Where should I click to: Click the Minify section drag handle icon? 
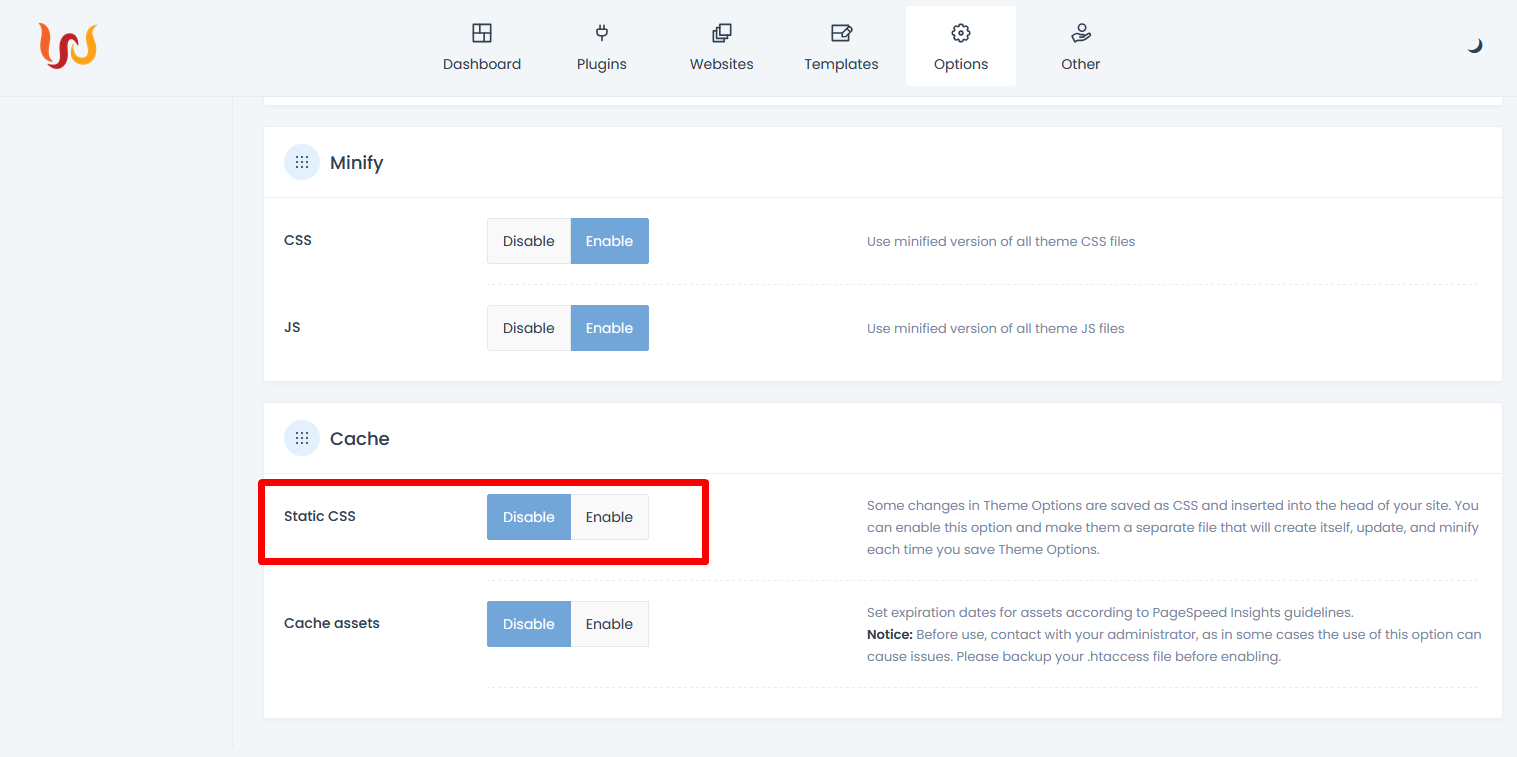302,162
